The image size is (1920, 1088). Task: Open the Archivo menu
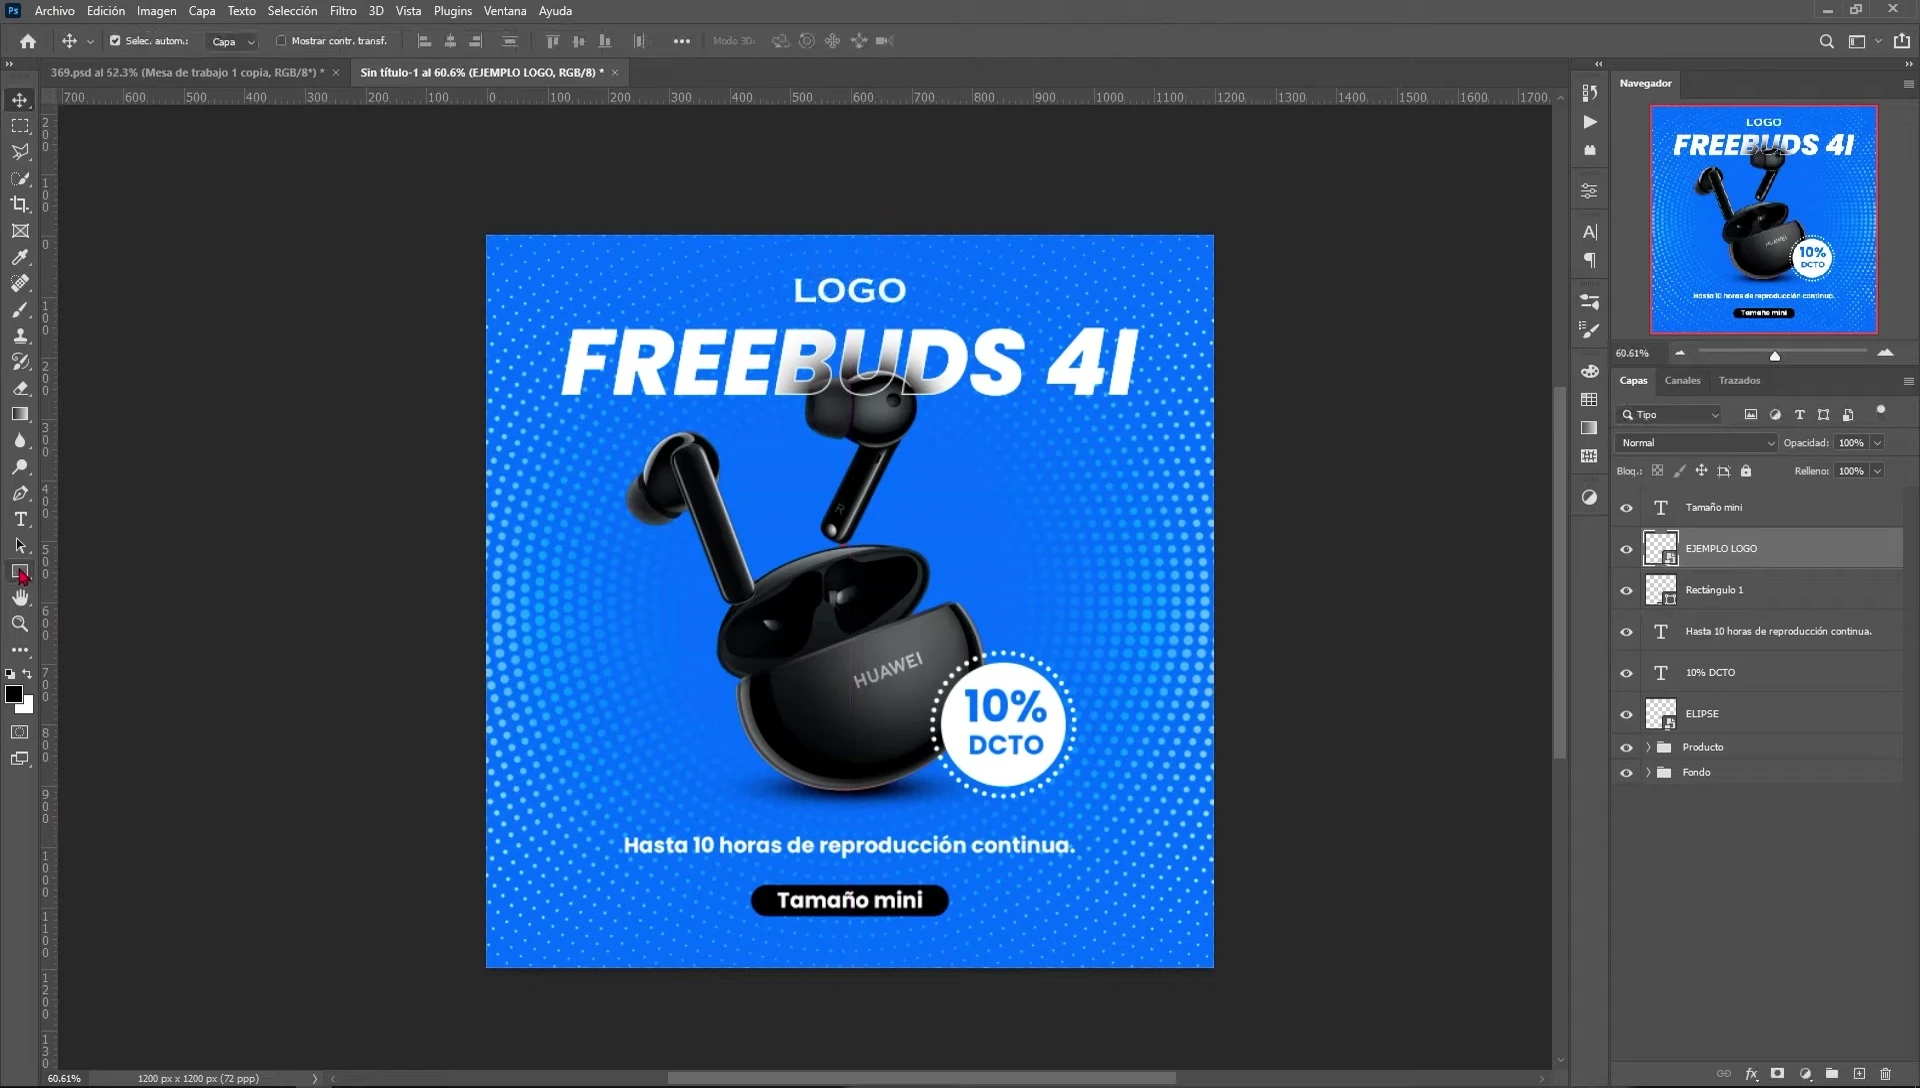pos(54,11)
